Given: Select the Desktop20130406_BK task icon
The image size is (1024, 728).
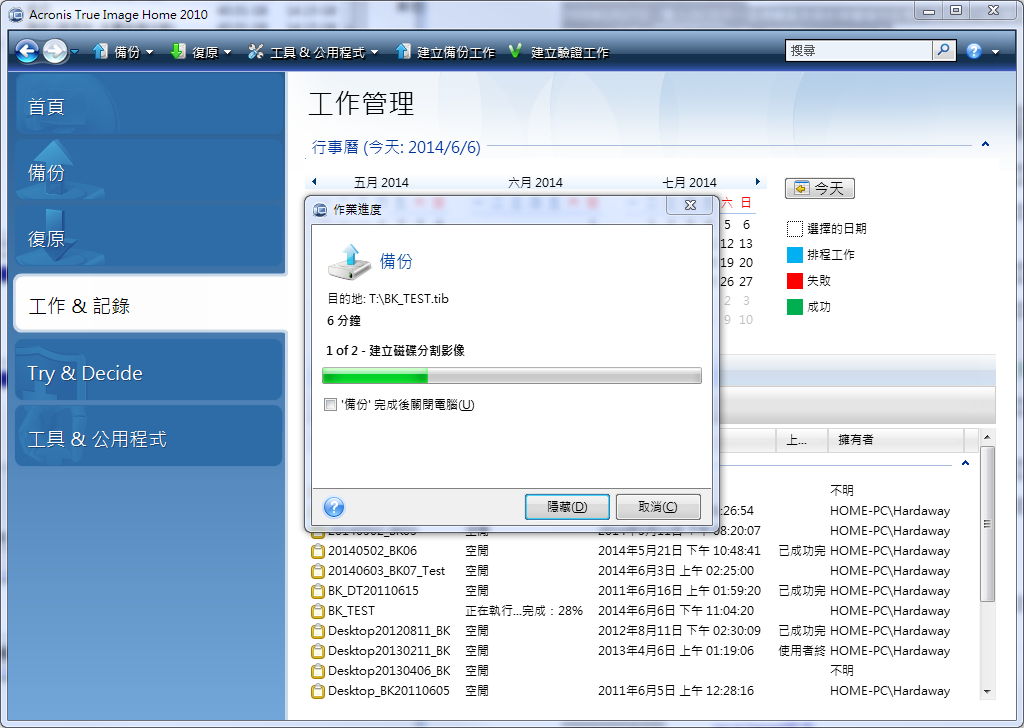Looking at the screenshot, I should point(318,671).
